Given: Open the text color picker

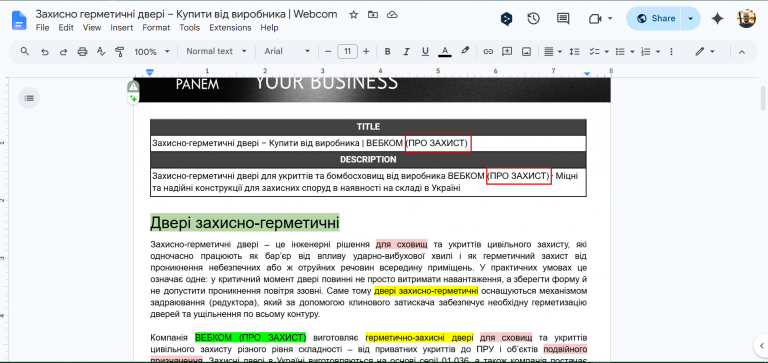Looking at the screenshot, I should coord(445,51).
